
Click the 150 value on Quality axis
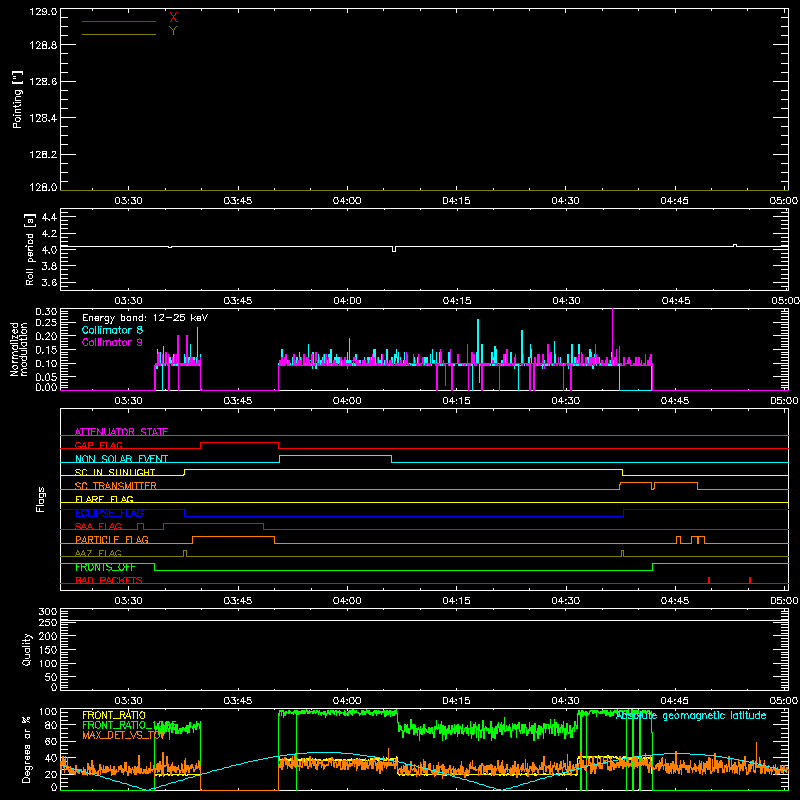click(x=48, y=650)
